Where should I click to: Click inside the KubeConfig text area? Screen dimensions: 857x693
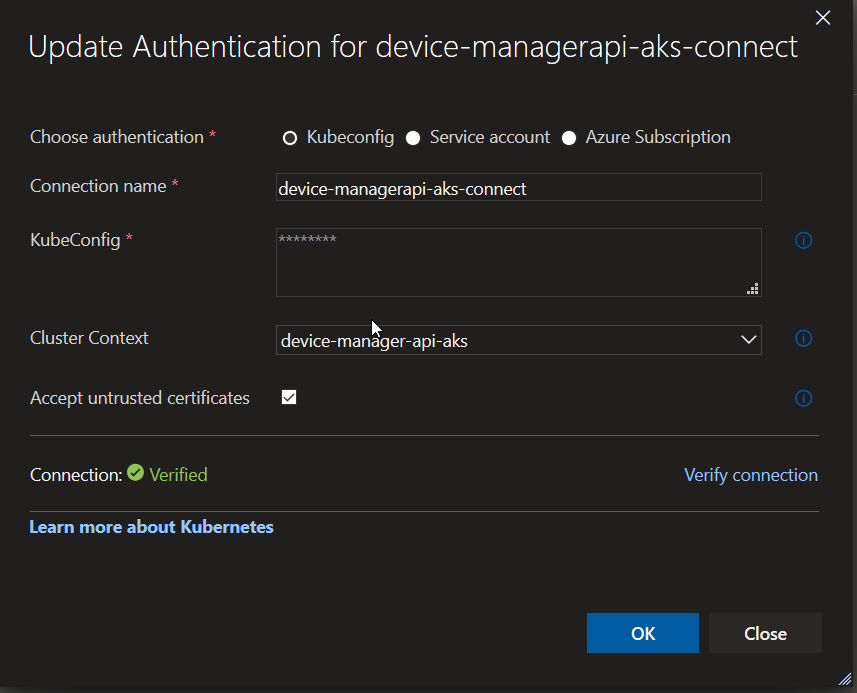click(518, 262)
